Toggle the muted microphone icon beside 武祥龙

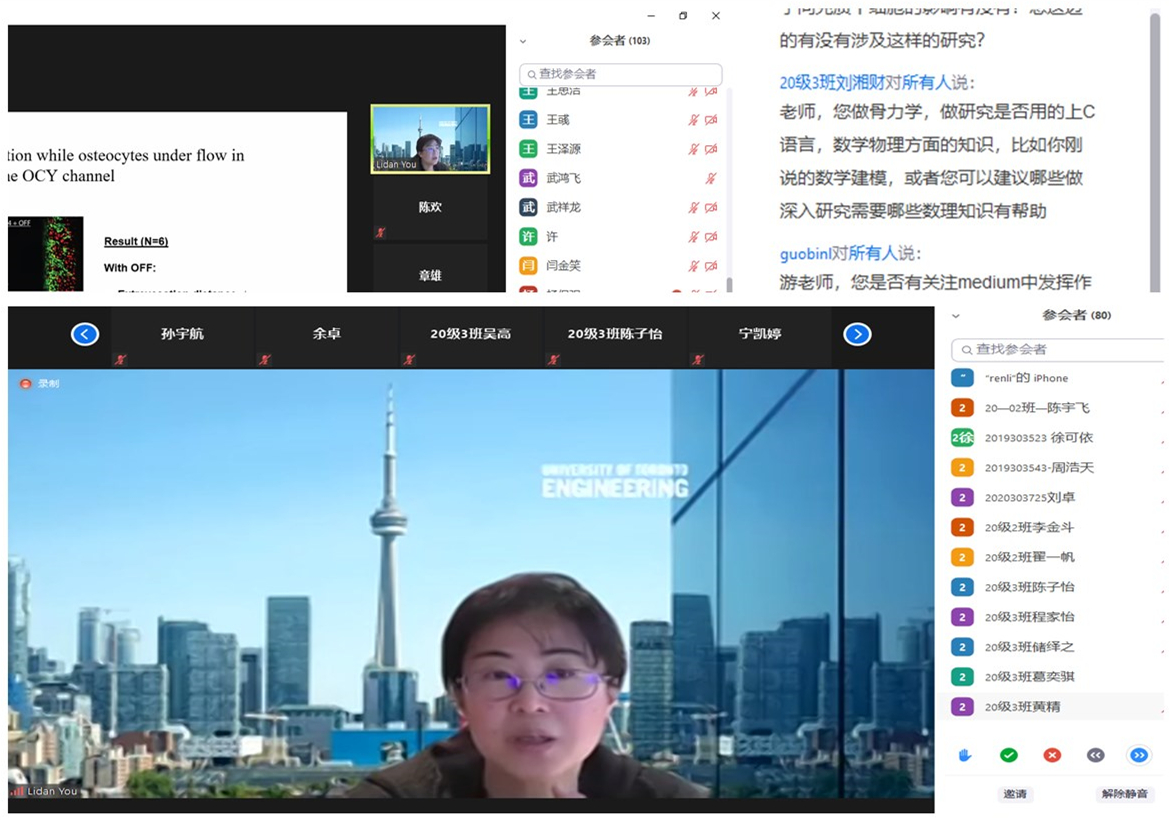click(x=692, y=207)
